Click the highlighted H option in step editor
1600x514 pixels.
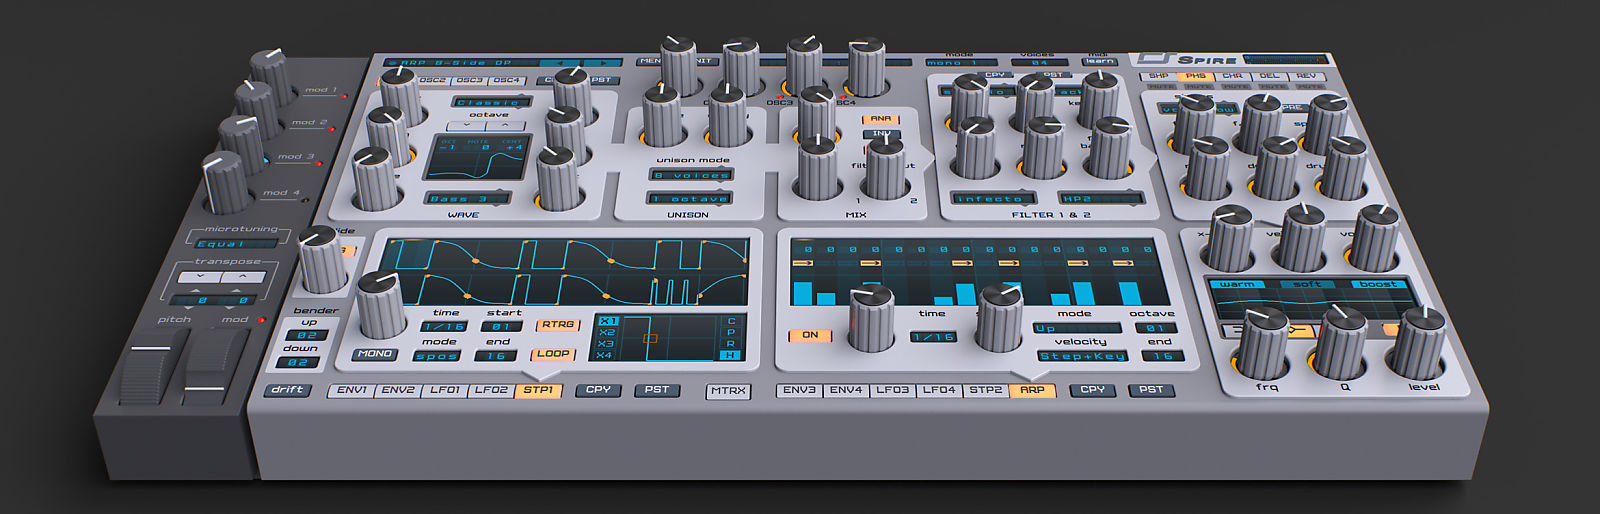pyautogui.click(x=731, y=356)
